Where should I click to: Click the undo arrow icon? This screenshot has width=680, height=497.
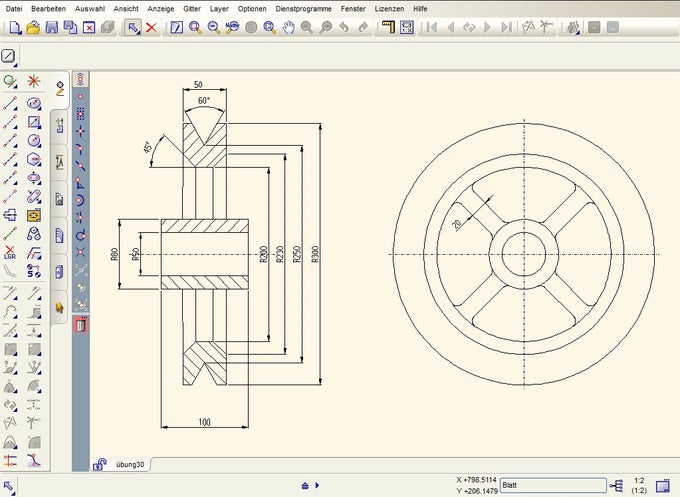point(344,28)
